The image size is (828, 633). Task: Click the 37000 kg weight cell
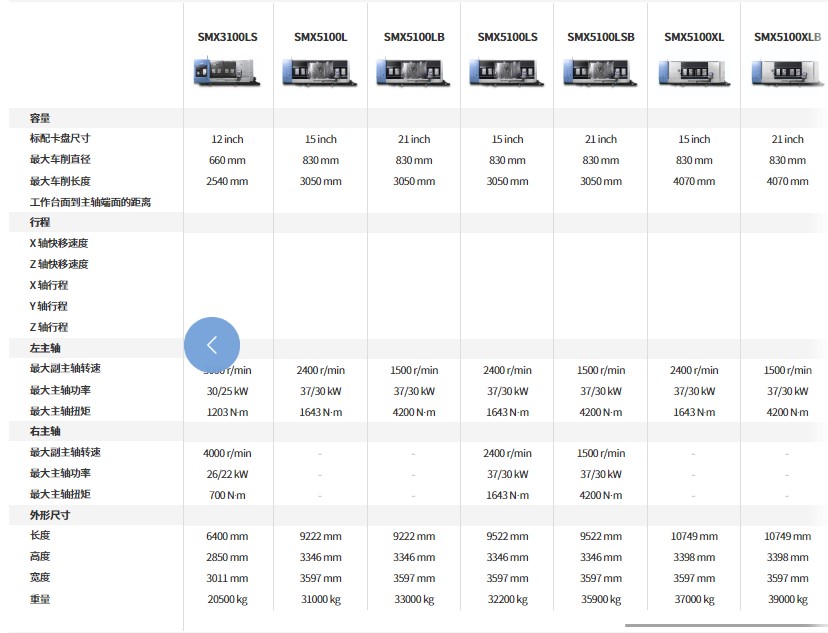694,600
